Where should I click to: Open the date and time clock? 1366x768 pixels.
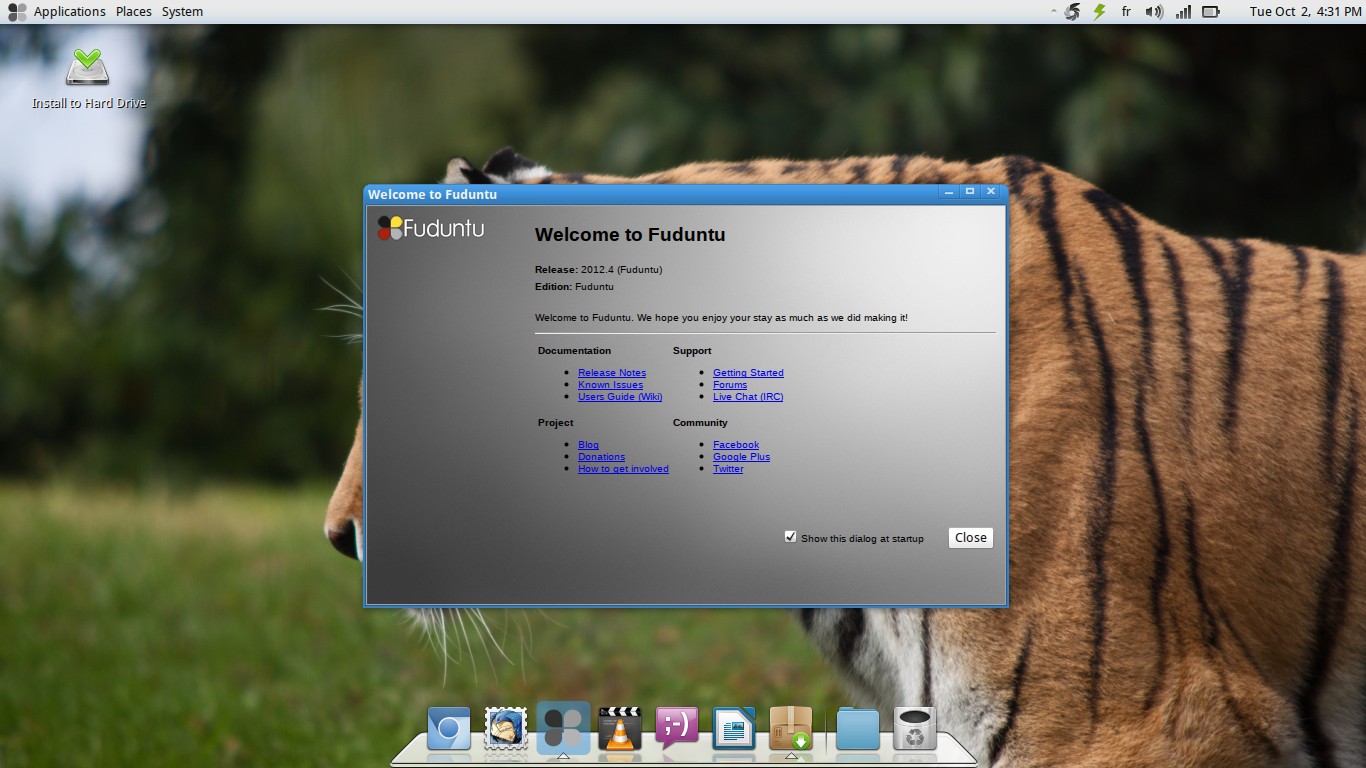[x=1305, y=12]
